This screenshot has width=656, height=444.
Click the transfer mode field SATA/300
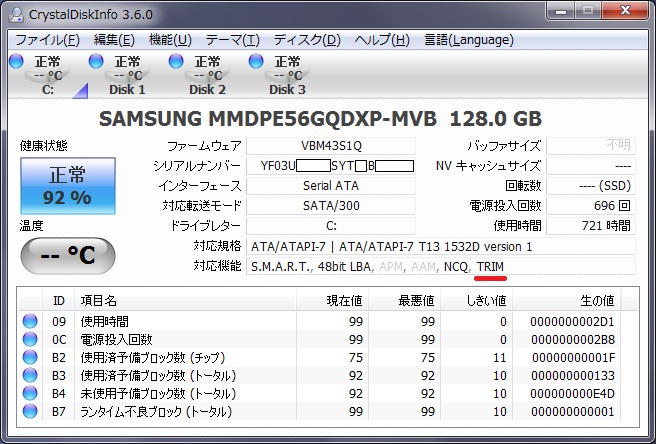tap(331, 206)
